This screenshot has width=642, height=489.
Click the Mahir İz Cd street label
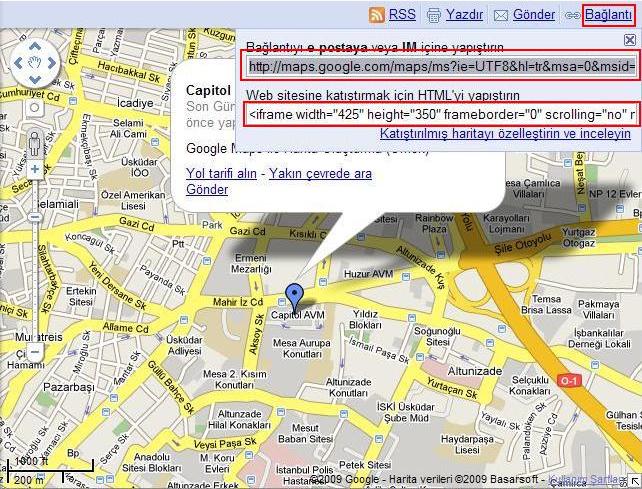[238, 302]
